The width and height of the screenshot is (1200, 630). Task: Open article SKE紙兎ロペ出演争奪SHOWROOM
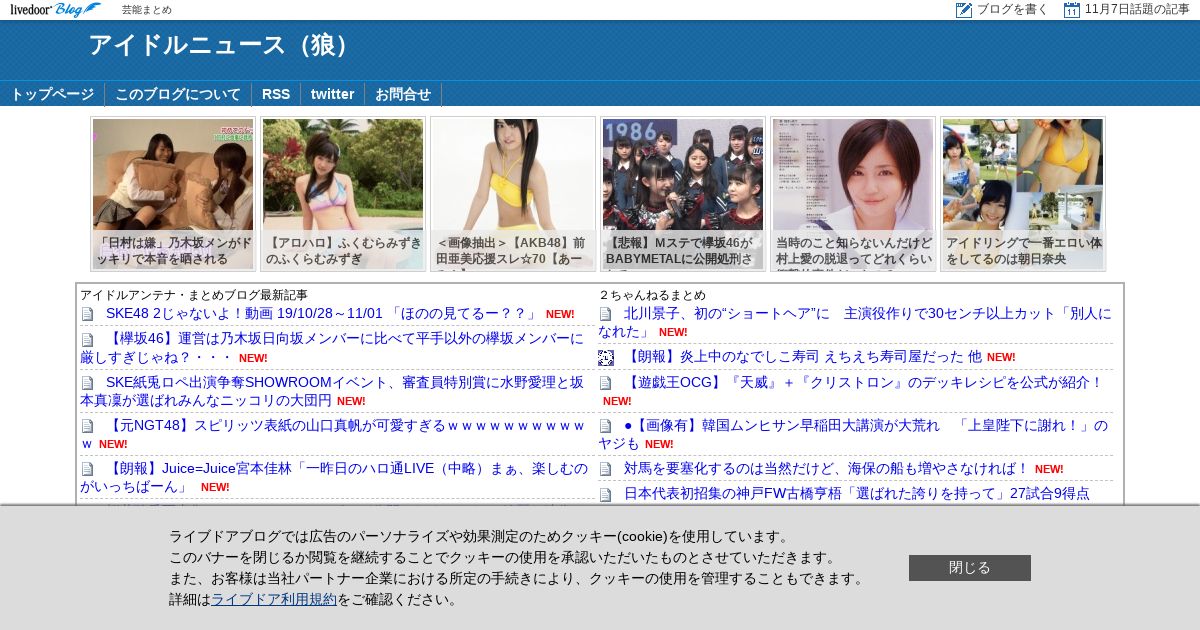[332, 391]
